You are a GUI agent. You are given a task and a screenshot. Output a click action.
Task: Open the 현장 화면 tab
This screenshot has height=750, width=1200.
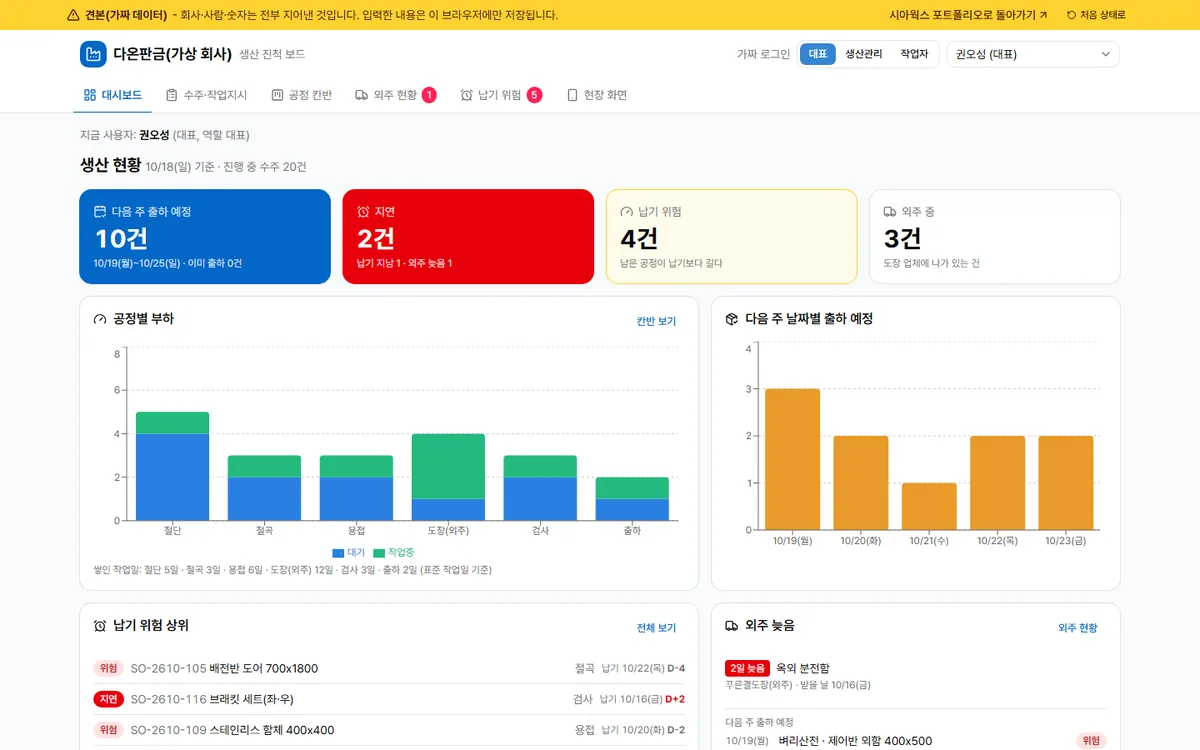point(597,95)
